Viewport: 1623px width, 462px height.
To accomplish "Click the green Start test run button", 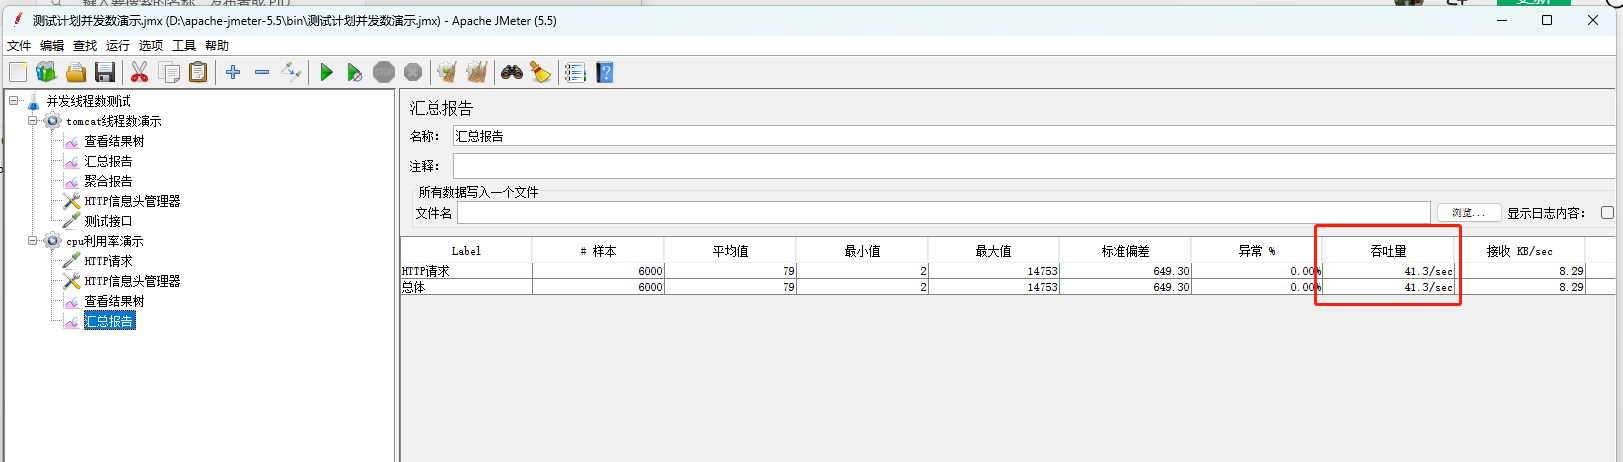I will (326, 72).
